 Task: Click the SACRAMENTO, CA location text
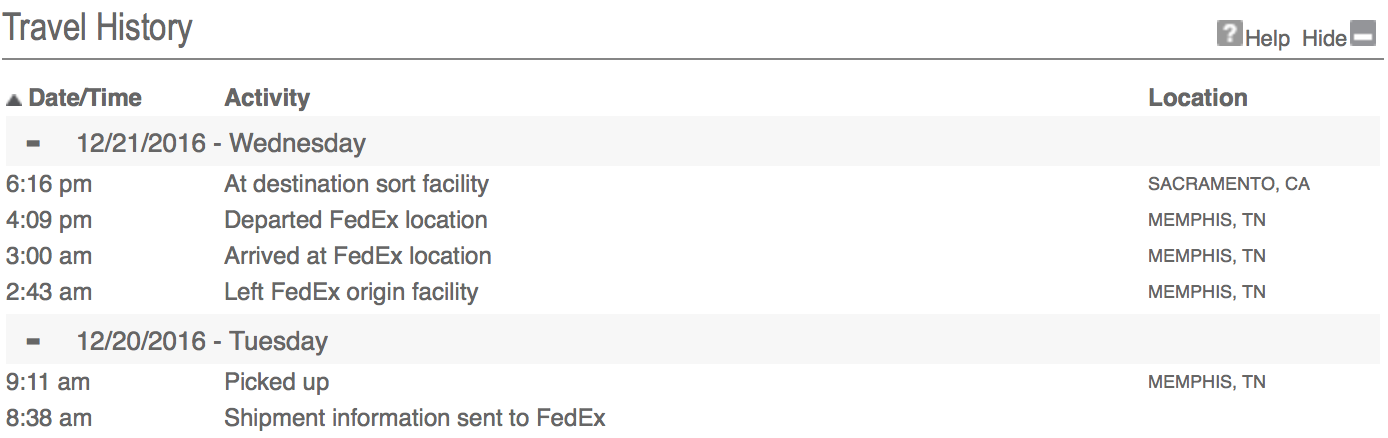[1229, 184]
